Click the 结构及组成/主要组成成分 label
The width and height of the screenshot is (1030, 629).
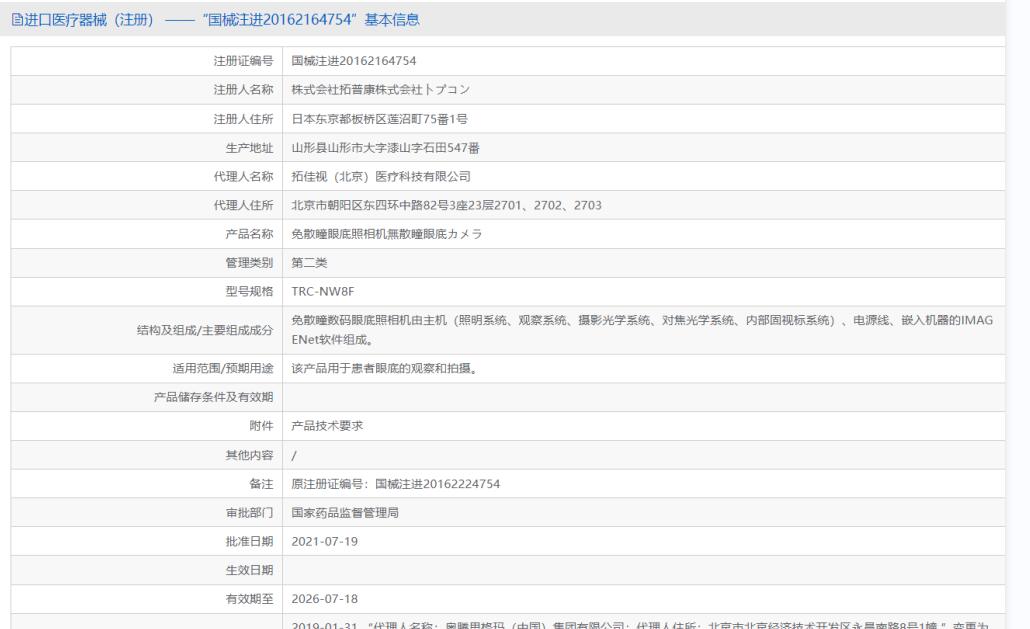point(204,330)
